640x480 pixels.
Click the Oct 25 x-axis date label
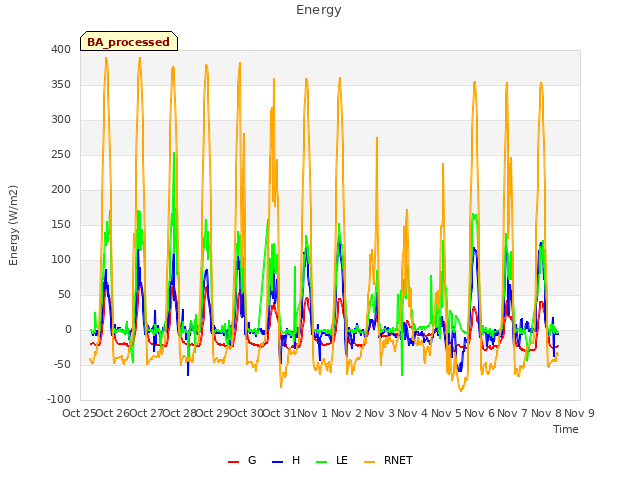coord(79,413)
